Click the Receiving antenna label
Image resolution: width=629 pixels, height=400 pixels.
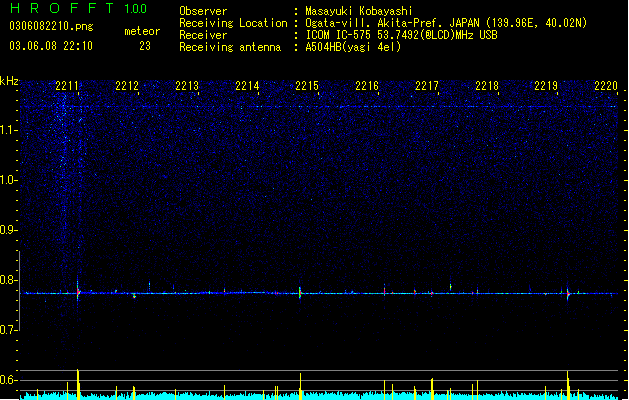point(230,47)
